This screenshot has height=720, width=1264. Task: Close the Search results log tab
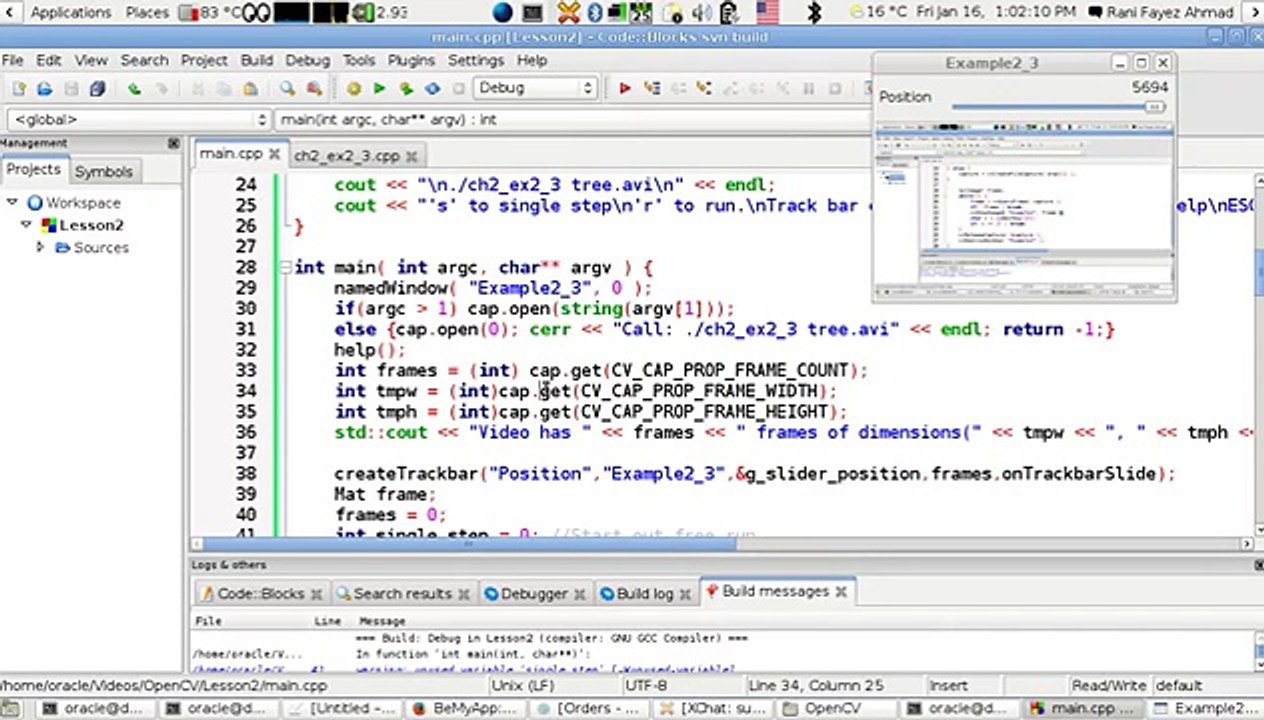(x=463, y=594)
